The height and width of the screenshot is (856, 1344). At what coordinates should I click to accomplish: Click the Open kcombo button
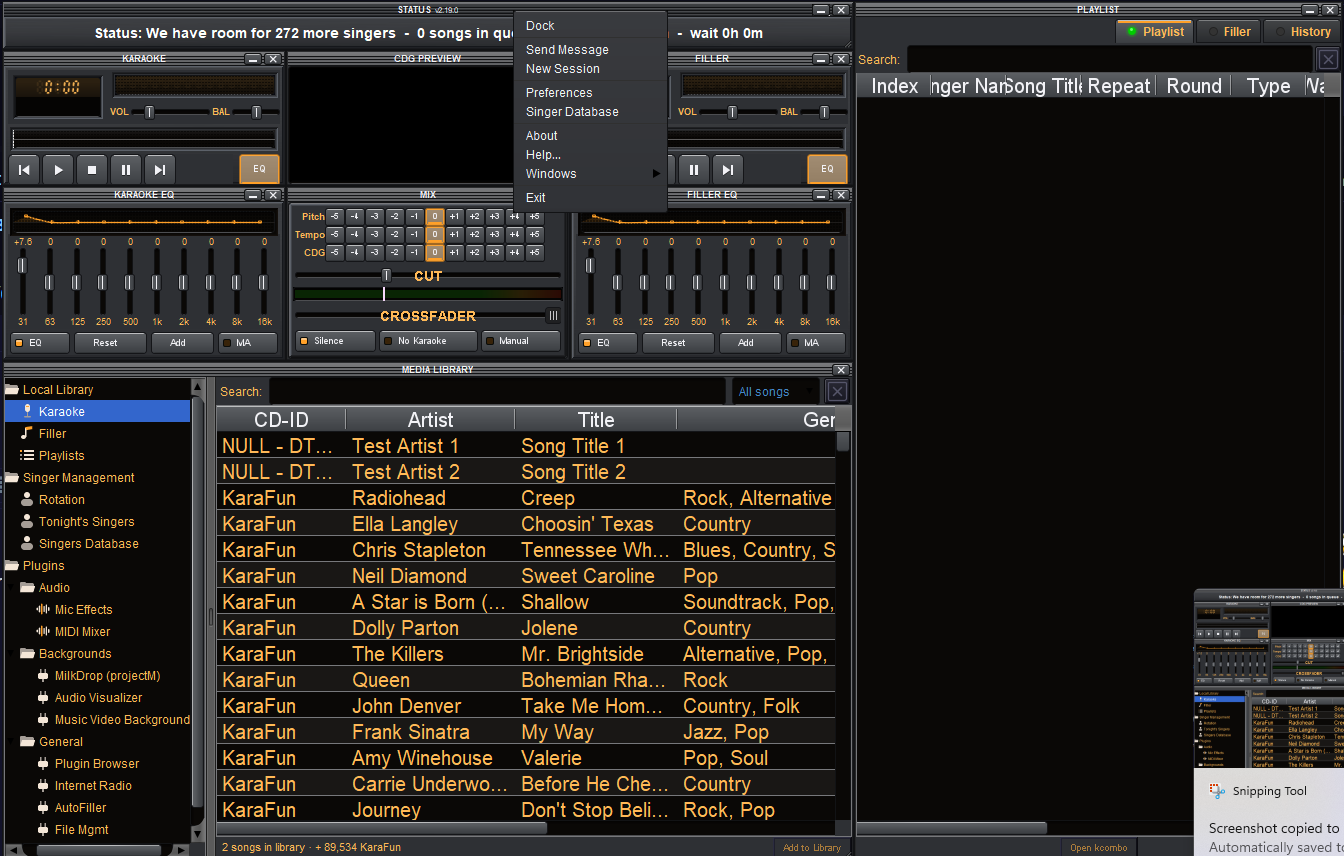1098,847
